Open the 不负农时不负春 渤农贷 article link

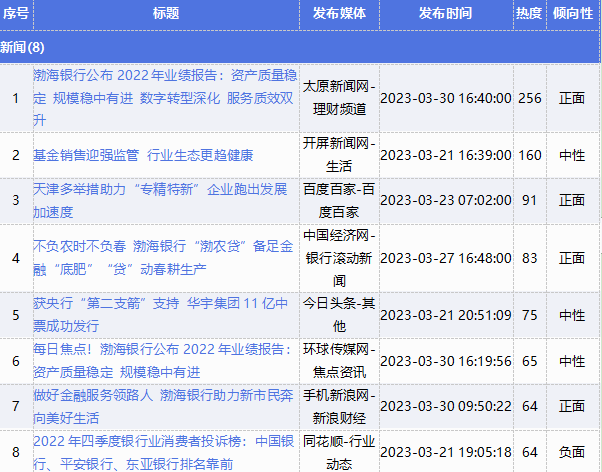pyautogui.click(x=163, y=258)
